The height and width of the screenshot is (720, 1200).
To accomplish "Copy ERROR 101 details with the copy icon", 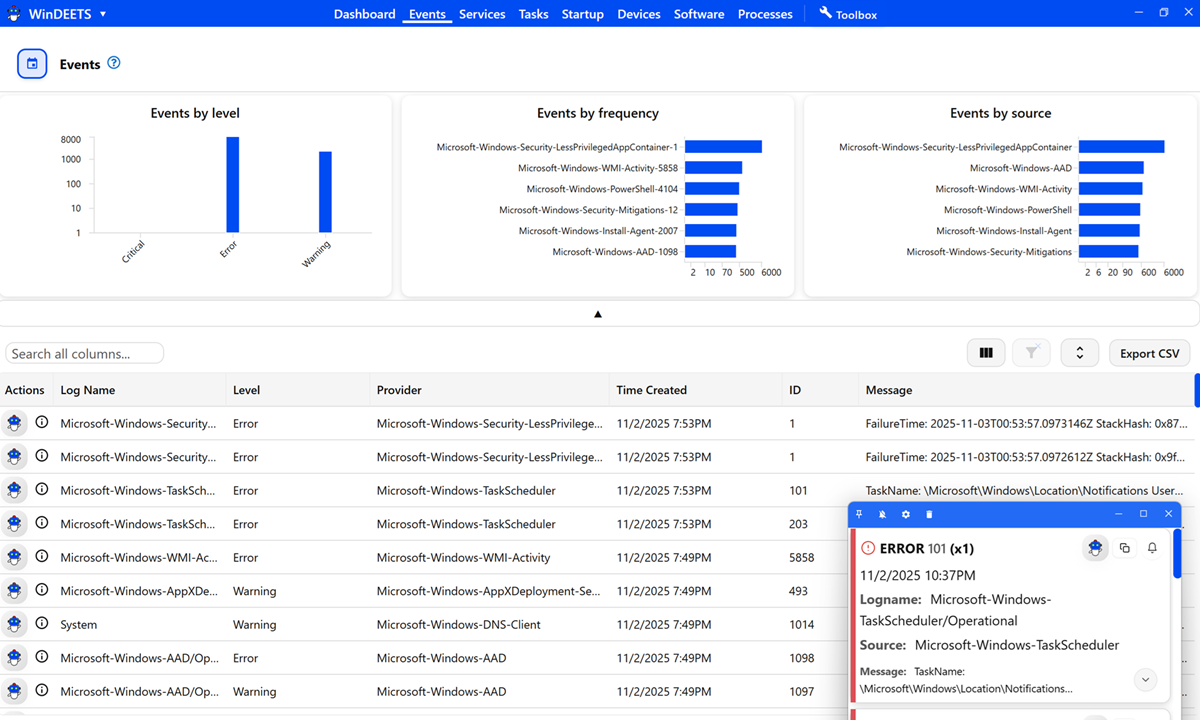I will pos(1123,548).
